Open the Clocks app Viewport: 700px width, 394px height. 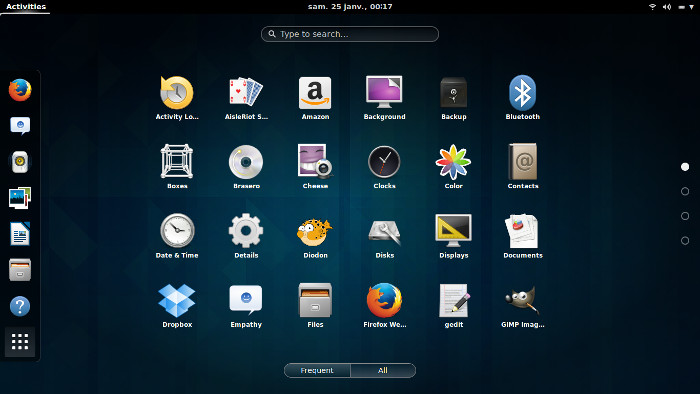pyautogui.click(x=384, y=166)
